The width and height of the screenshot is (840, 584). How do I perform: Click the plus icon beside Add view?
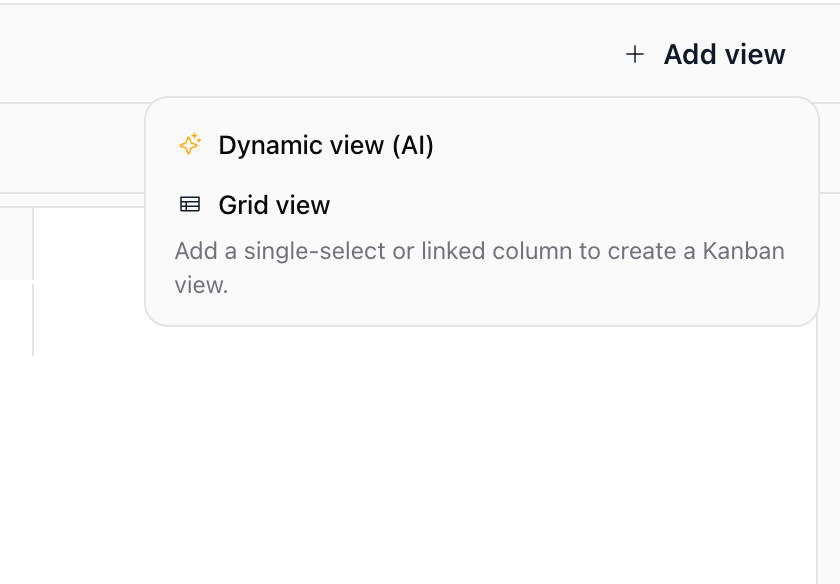pos(635,55)
